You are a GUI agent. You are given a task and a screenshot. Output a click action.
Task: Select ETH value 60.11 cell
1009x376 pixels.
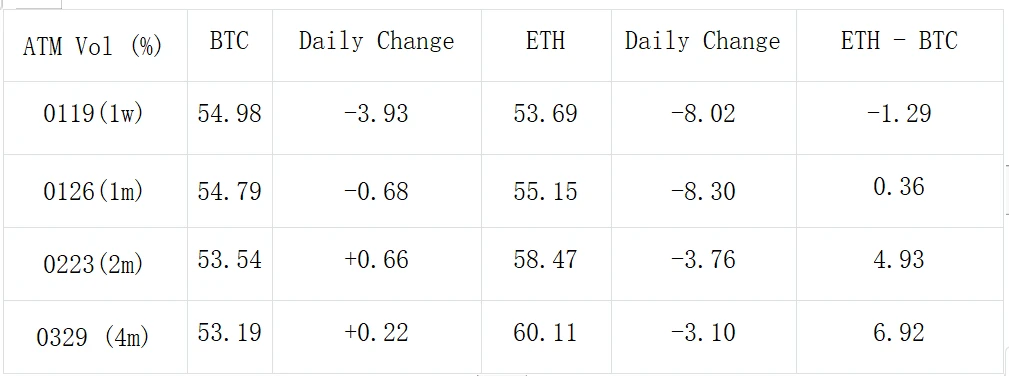546,336
